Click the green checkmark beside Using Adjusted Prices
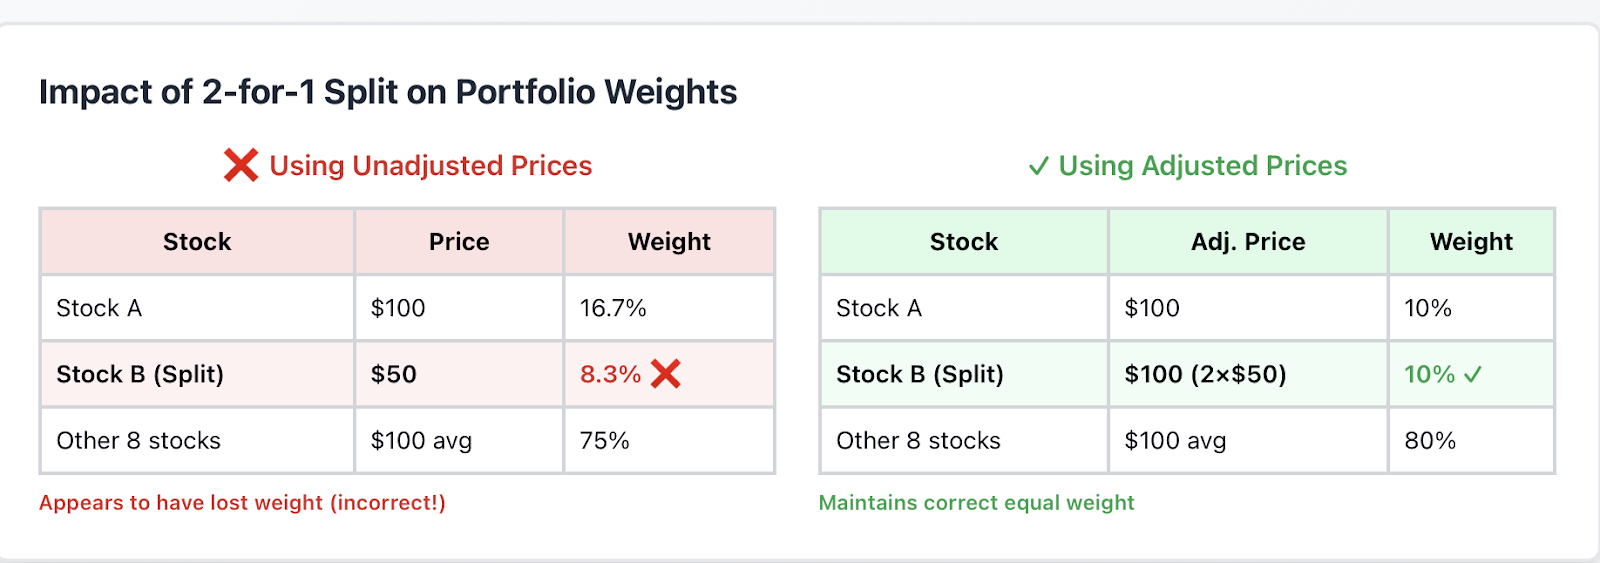 point(1039,166)
